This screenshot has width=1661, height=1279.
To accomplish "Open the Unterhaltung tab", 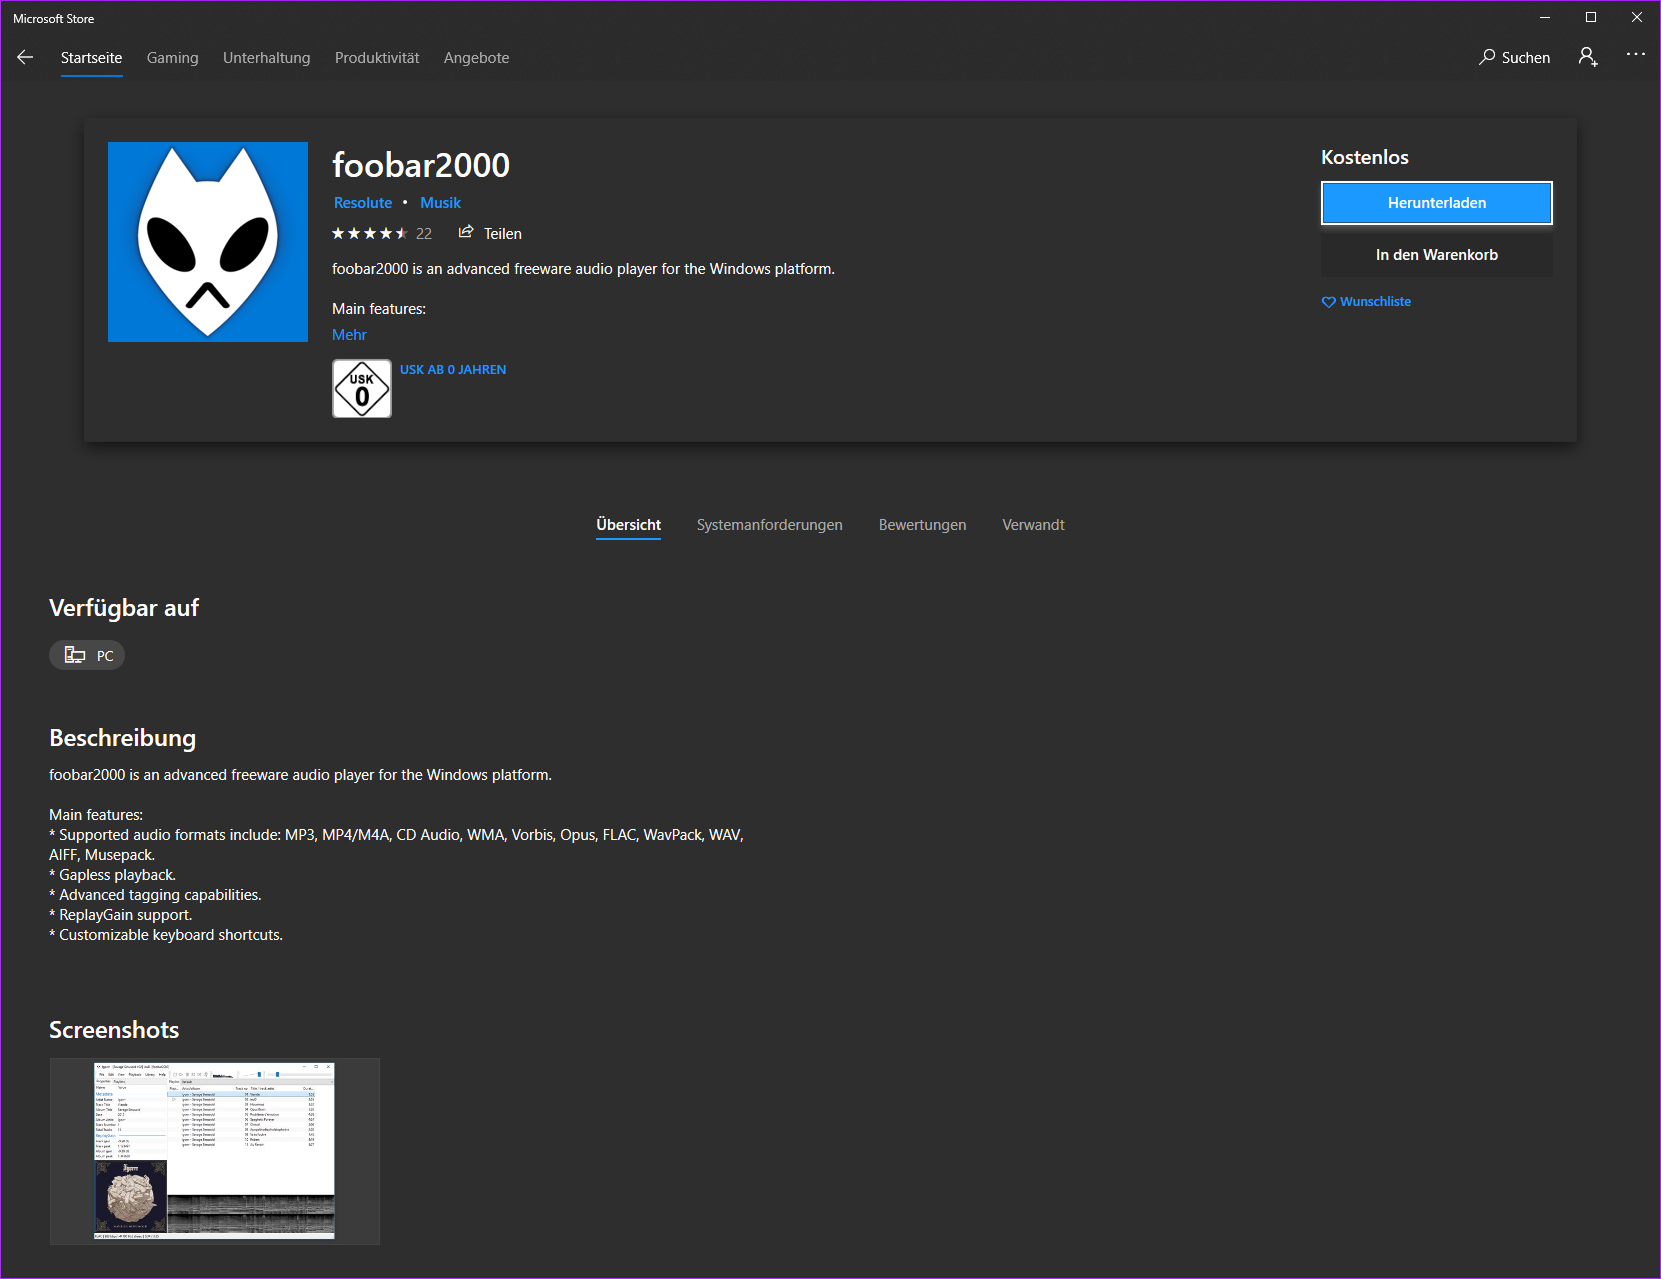I will pos(266,58).
